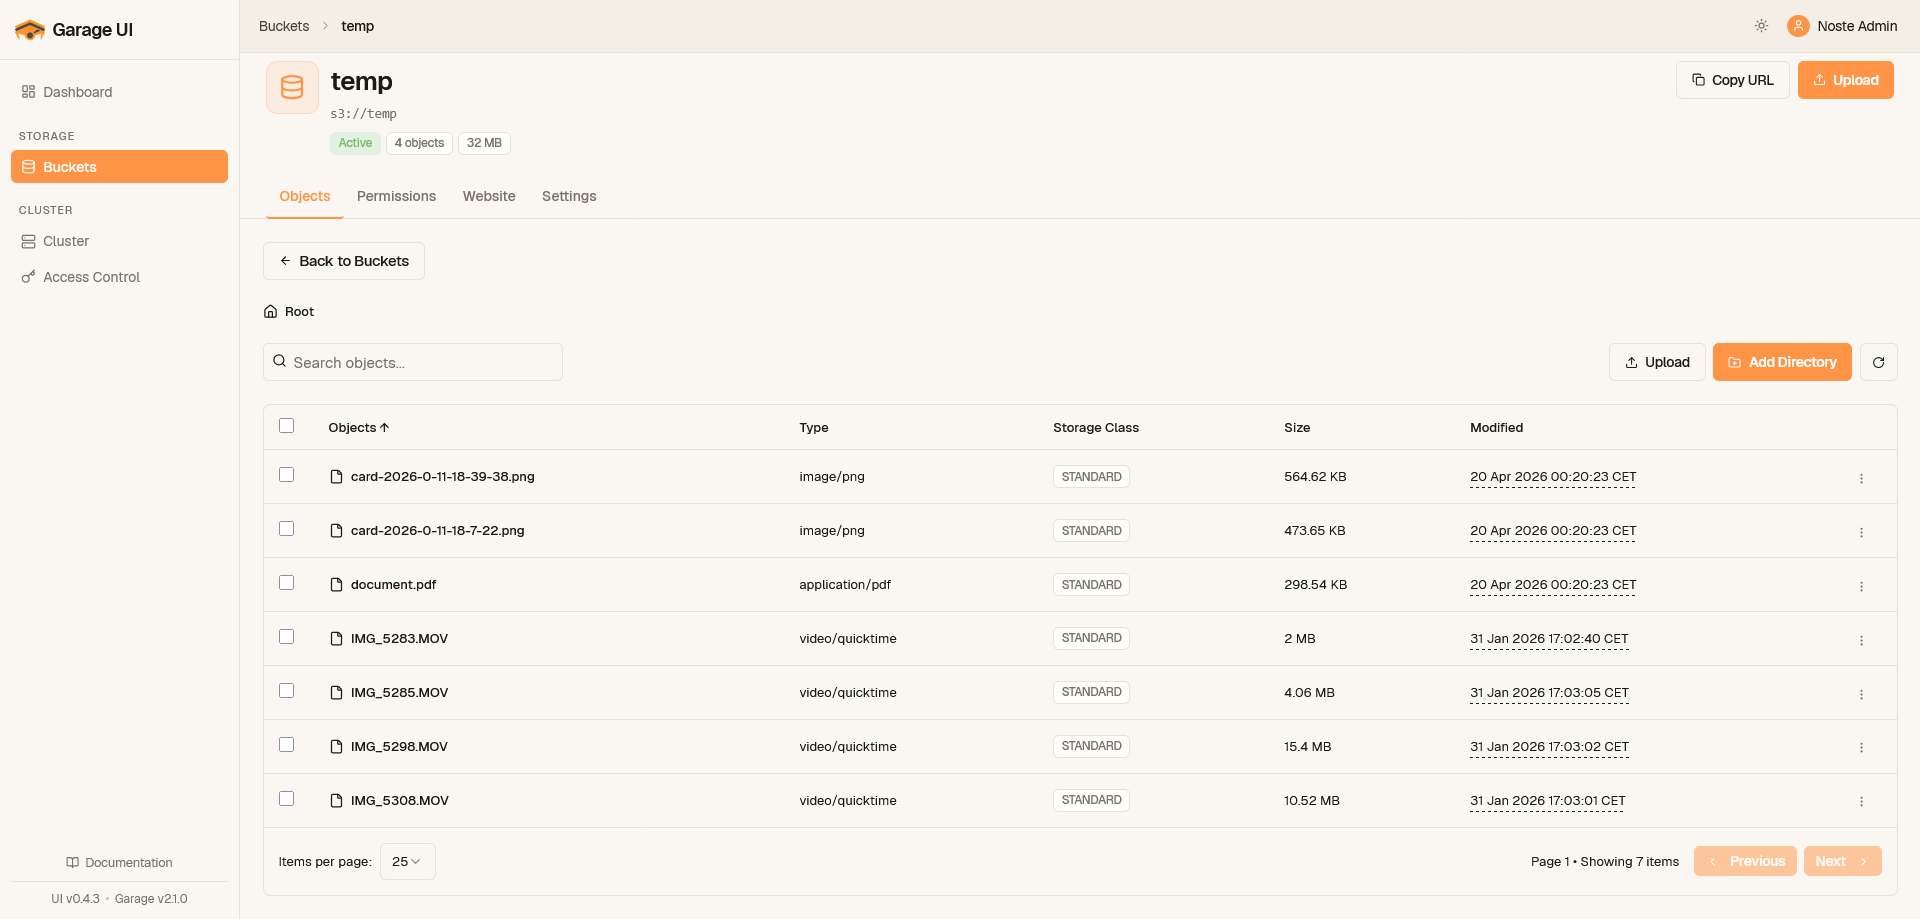The image size is (1920, 919).
Task: Open Buckets in the sidebar
Action: click(x=119, y=167)
